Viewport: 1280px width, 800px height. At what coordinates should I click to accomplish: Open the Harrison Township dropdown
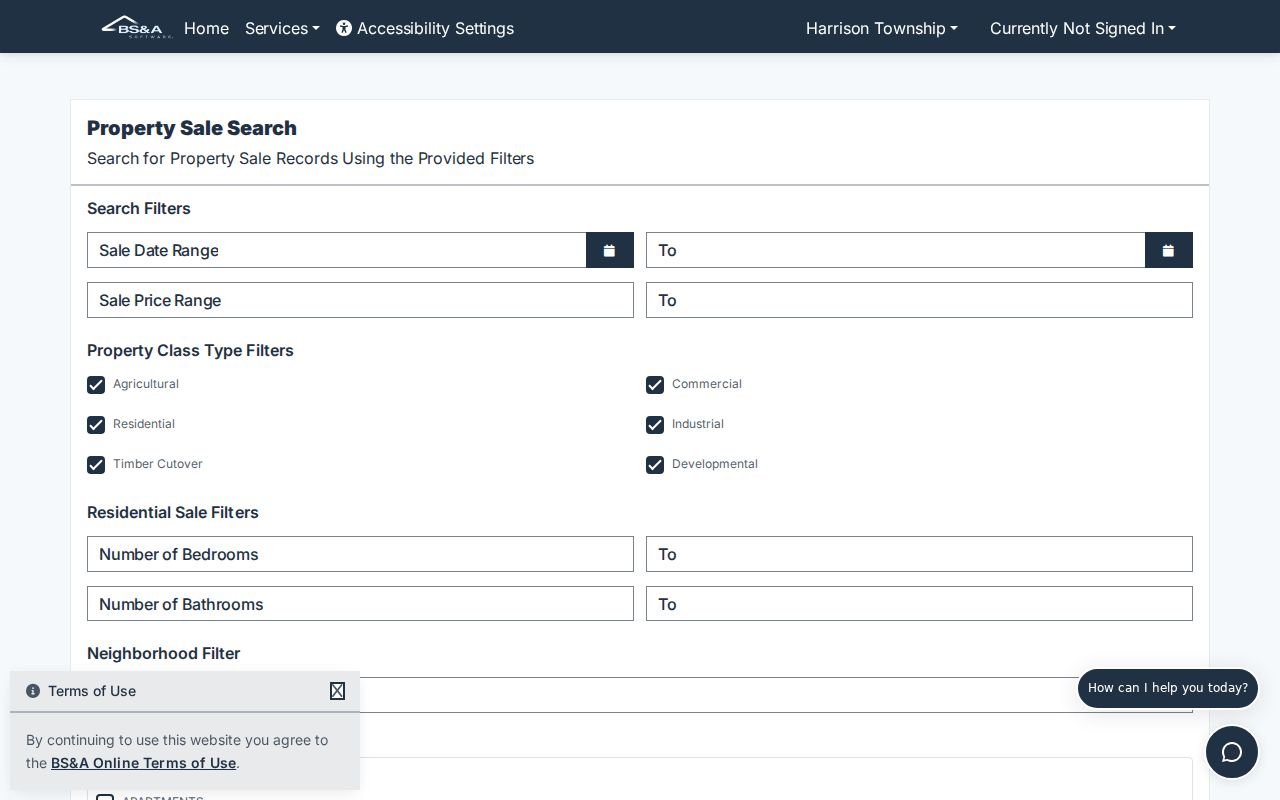click(x=882, y=28)
